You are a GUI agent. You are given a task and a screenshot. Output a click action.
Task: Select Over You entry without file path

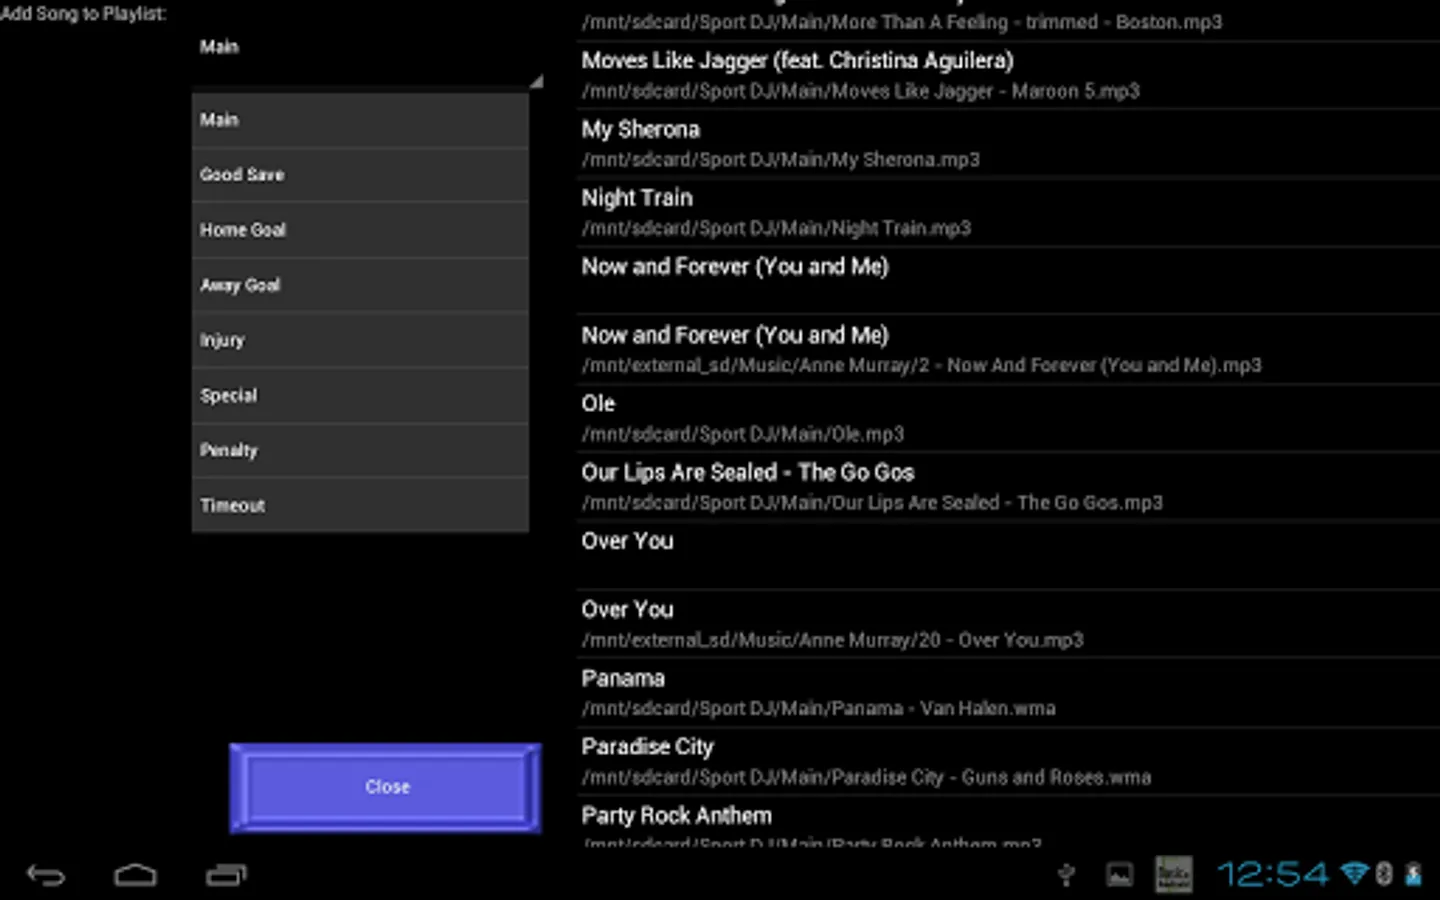[x=1008, y=556]
